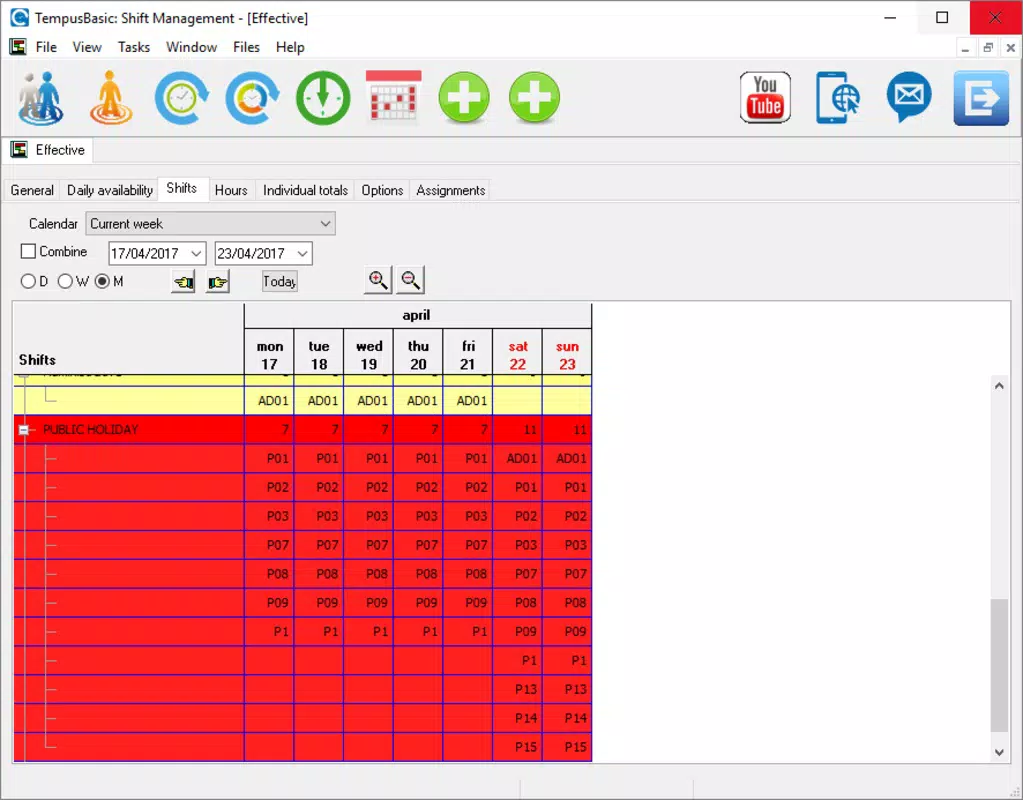Select the D view radio button
Viewport: 1023px width, 800px height.
coord(28,281)
